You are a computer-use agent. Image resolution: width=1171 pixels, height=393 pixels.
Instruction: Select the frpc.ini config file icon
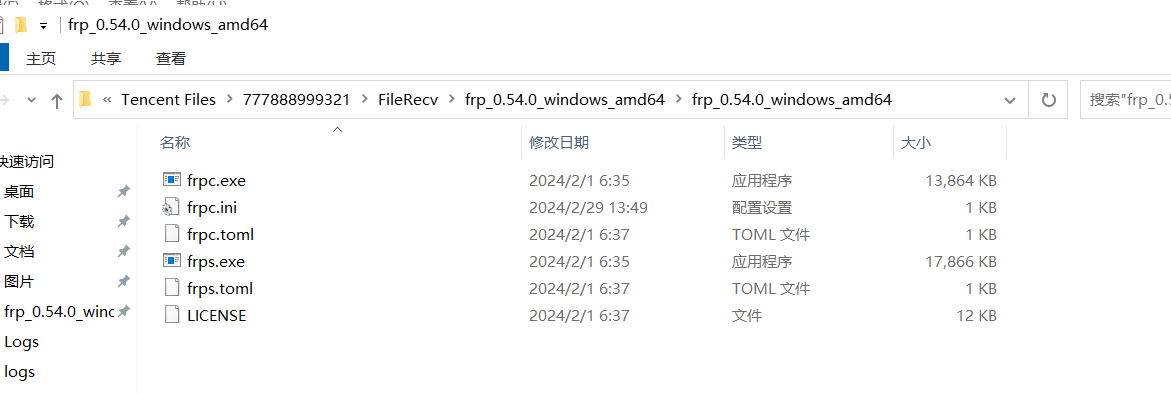pyautogui.click(x=173, y=207)
